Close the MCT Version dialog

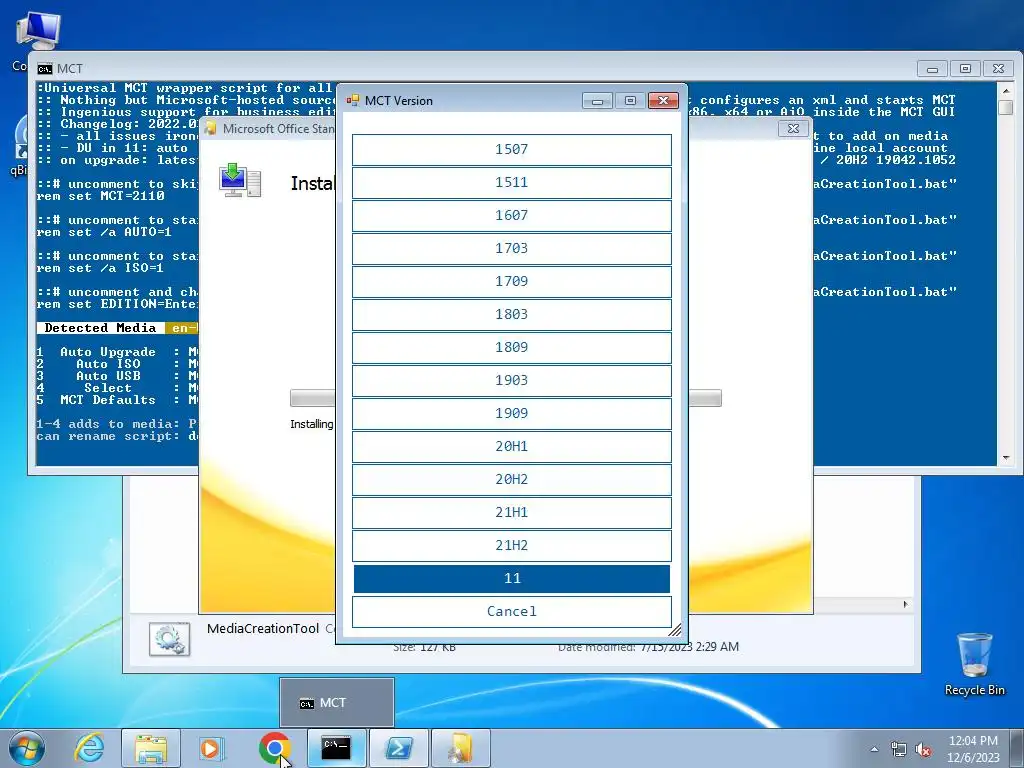(x=664, y=101)
